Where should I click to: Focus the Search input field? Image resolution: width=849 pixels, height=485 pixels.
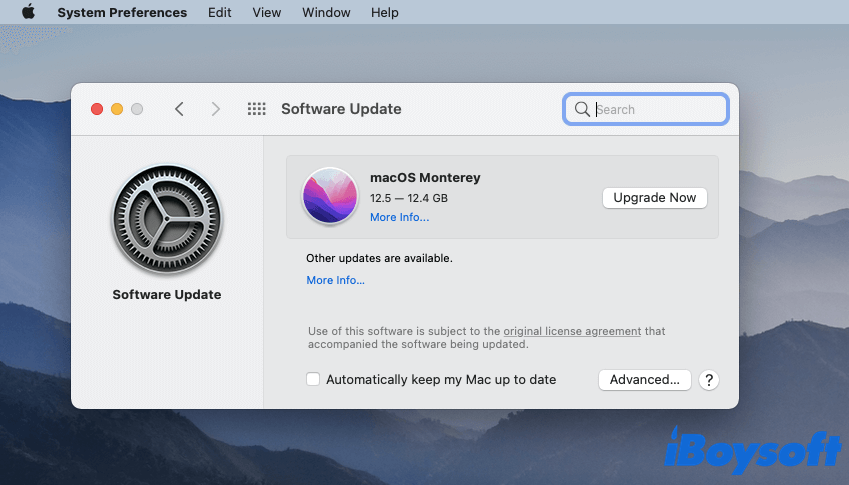point(658,109)
